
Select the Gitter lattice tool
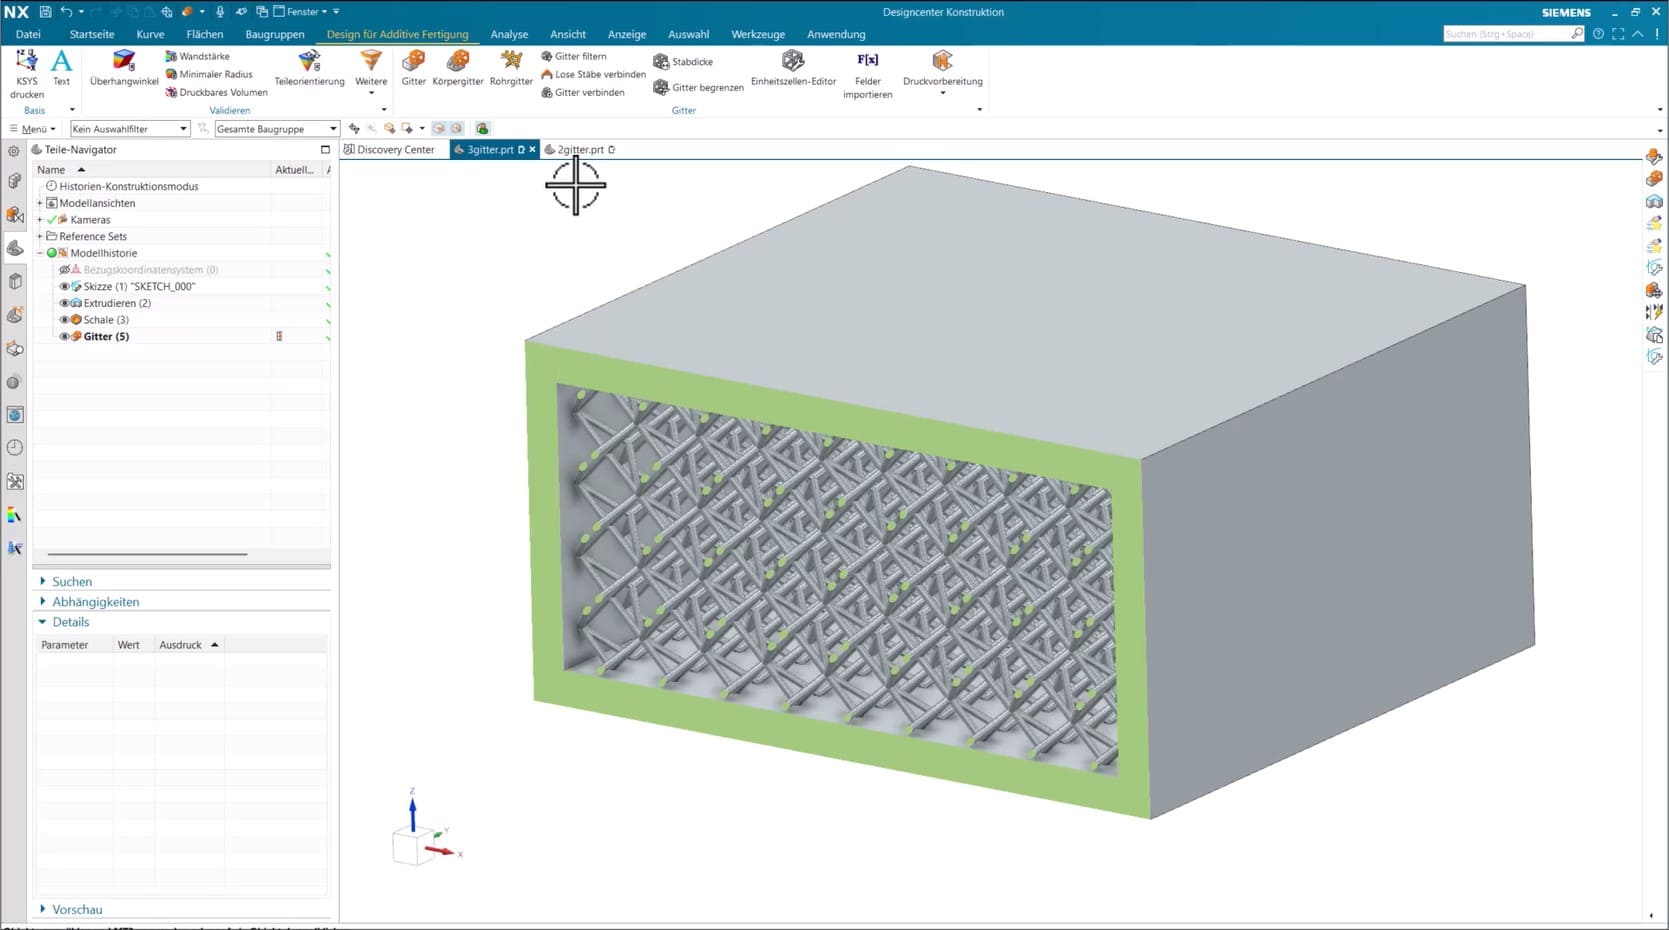413,62
